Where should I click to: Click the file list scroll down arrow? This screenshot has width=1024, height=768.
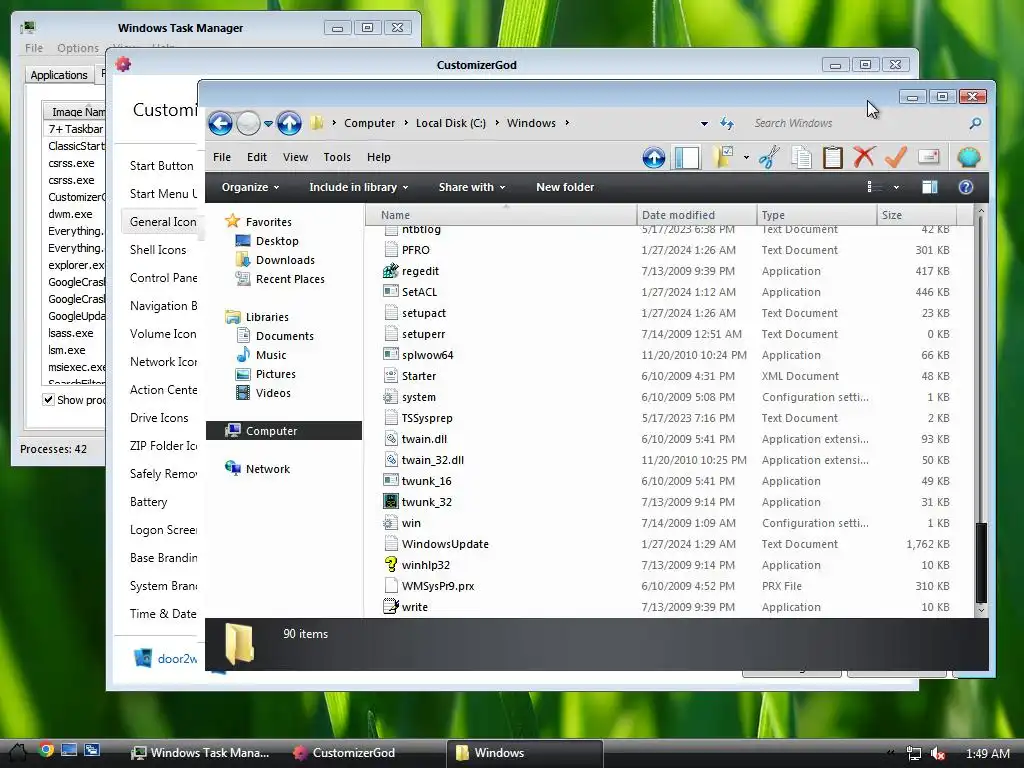click(x=980, y=609)
